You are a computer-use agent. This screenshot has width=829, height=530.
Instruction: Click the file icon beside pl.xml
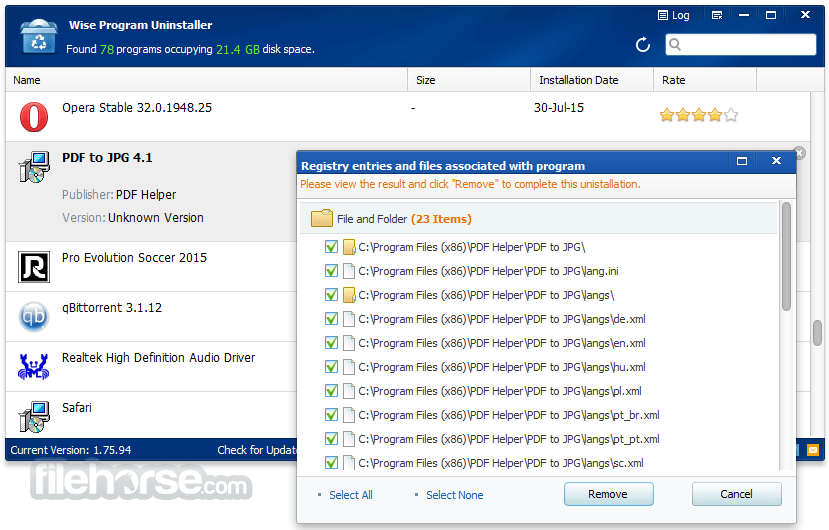click(349, 391)
